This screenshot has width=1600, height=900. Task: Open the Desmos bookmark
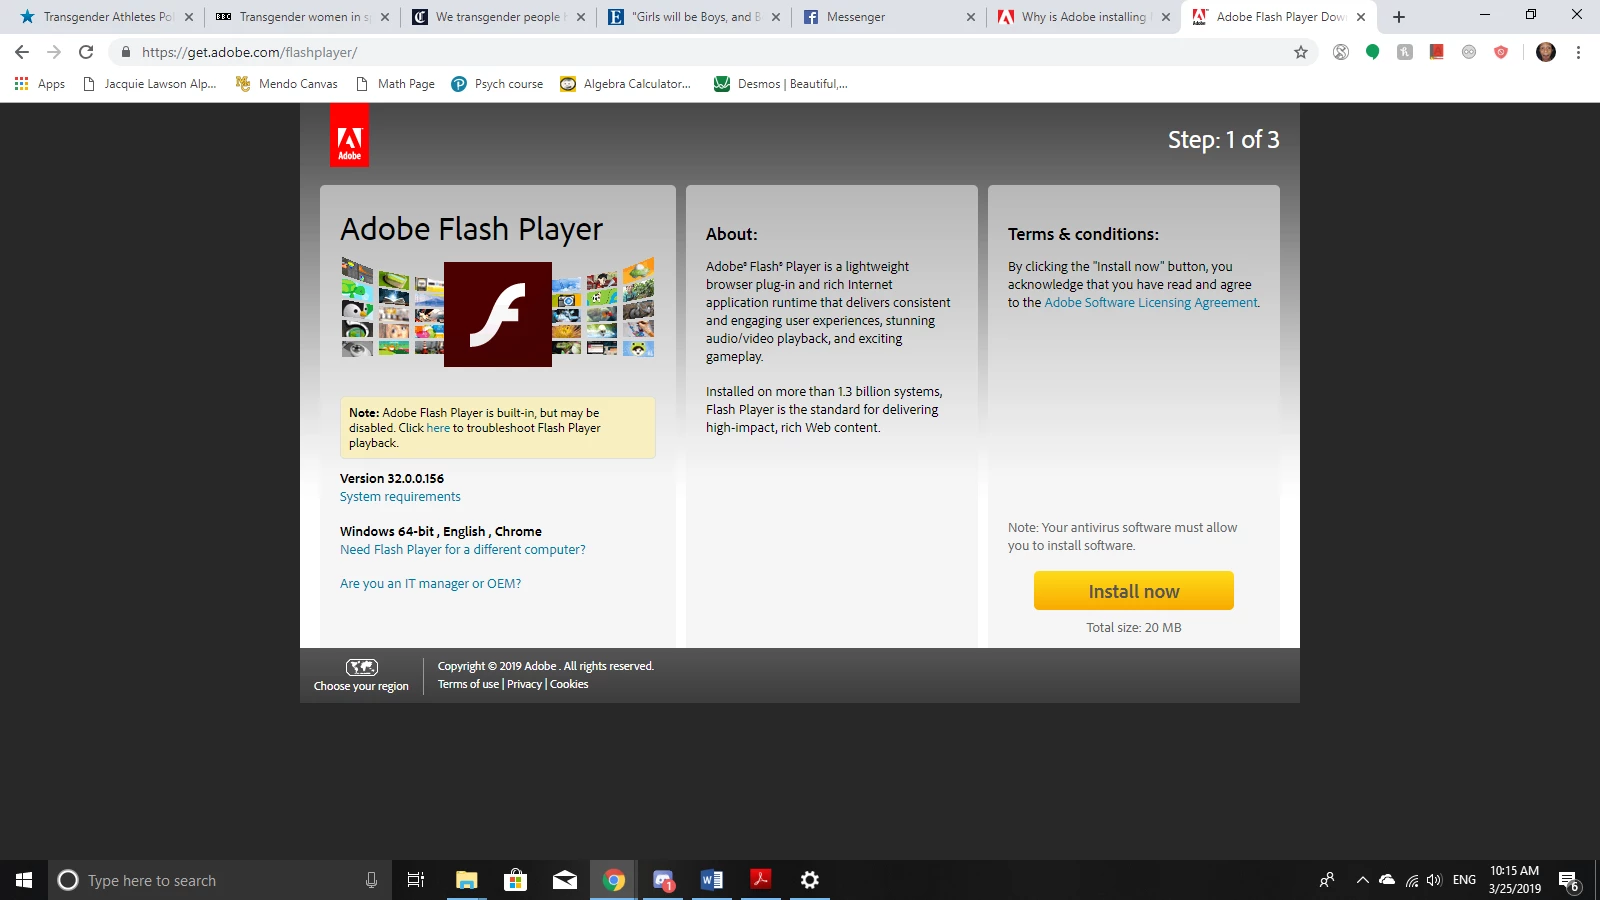coord(781,84)
